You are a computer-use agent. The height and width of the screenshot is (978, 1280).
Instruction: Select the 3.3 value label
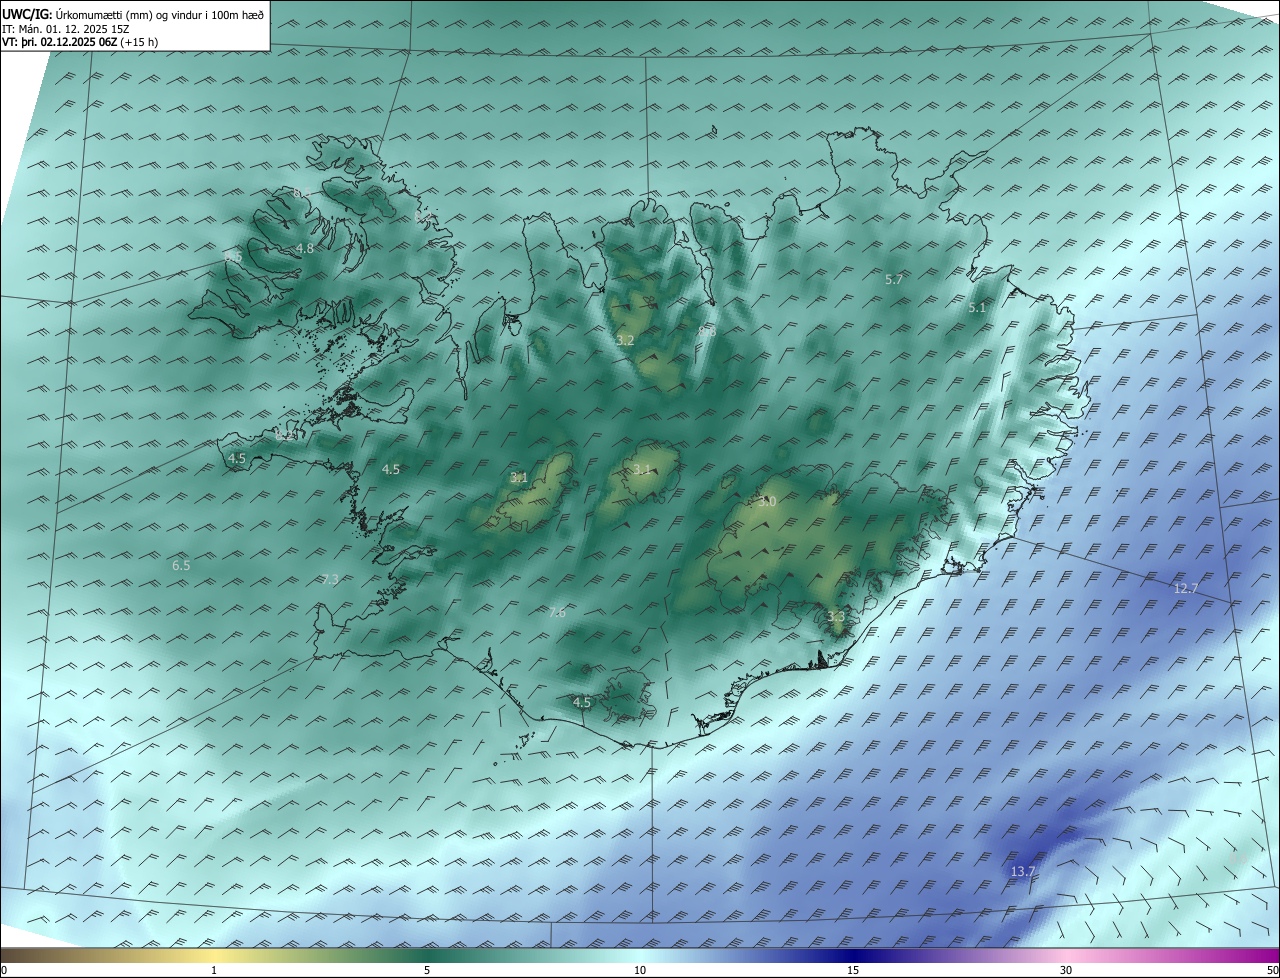pos(836,617)
